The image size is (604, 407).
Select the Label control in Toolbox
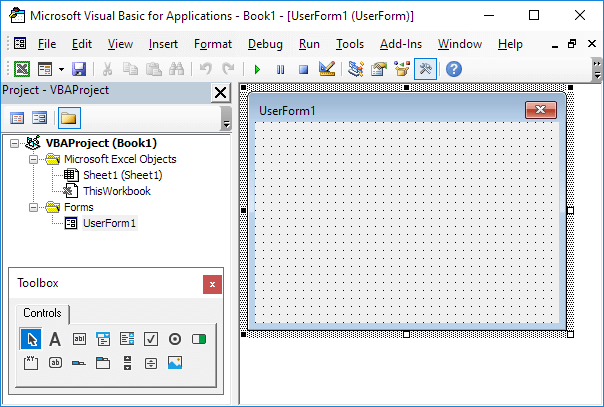pyautogui.click(x=55, y=339)
